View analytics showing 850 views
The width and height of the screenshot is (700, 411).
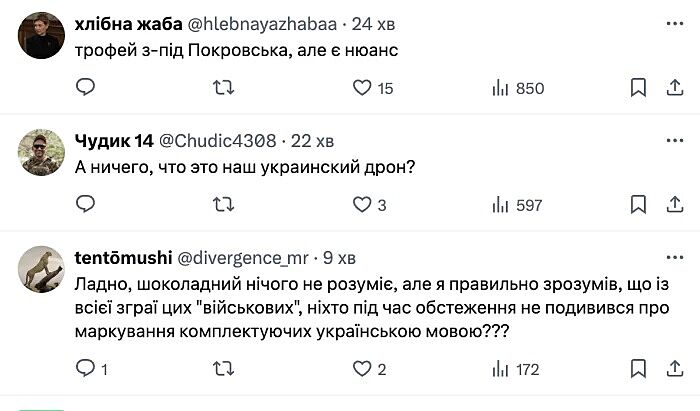(517, 88)
